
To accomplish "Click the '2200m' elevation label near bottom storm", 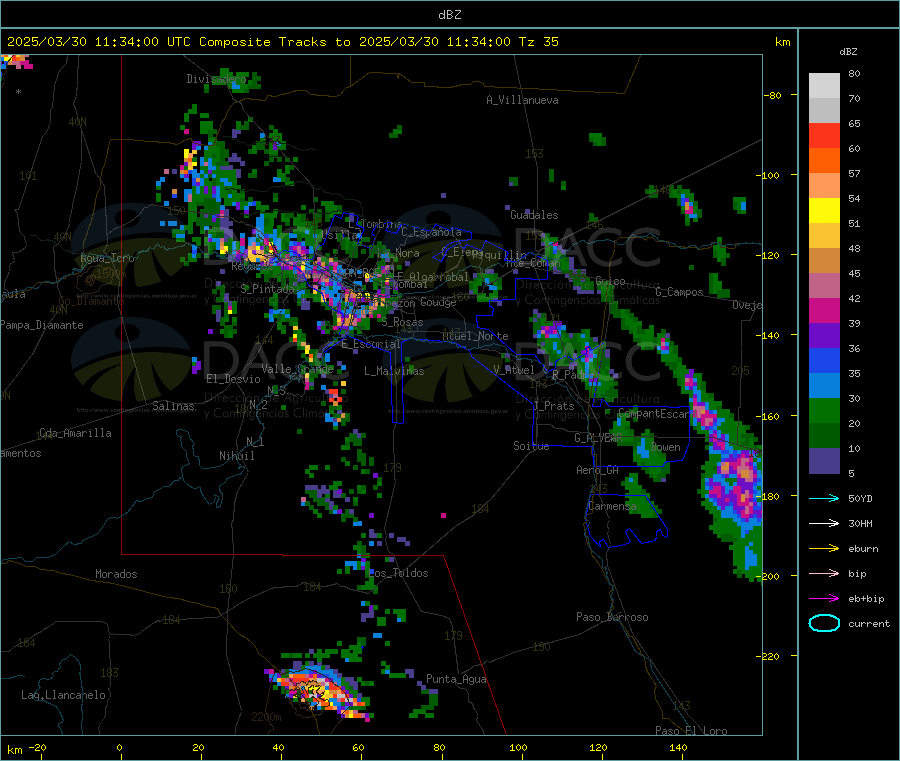I will pos(266,717).
